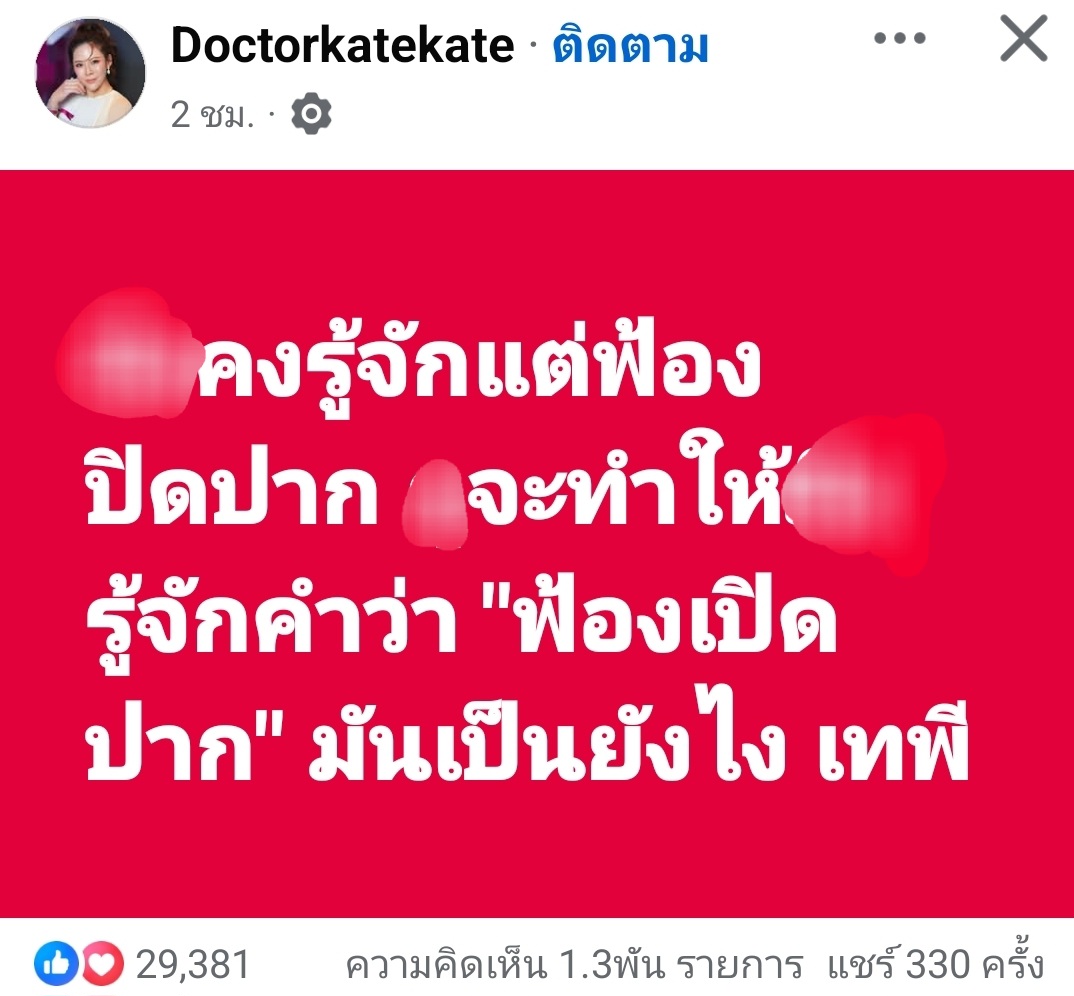The image size is (1074, 996).
Task: Click the red heart reaction icon
Action: pos(102,964)
